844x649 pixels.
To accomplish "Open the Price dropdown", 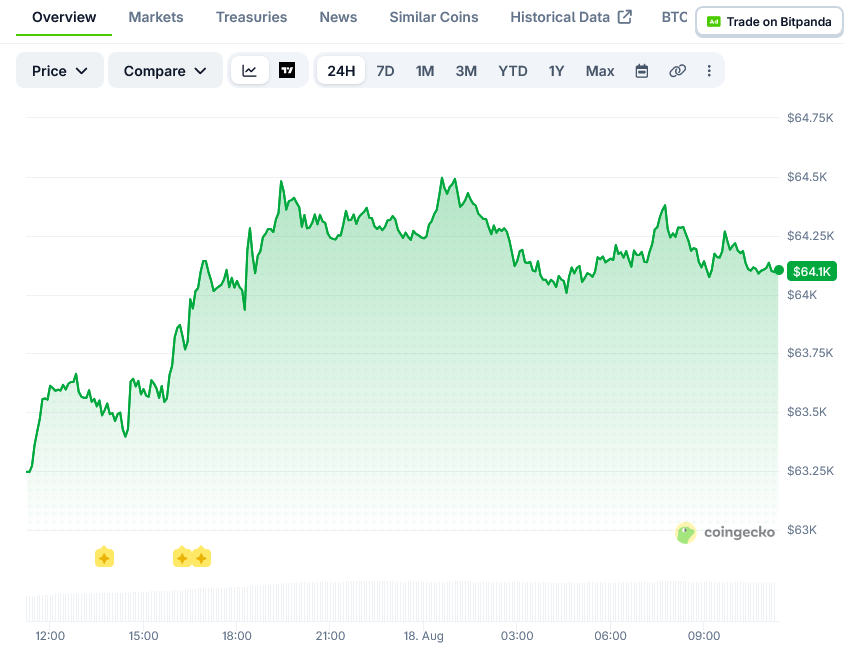I will click(x=60, y=70).
